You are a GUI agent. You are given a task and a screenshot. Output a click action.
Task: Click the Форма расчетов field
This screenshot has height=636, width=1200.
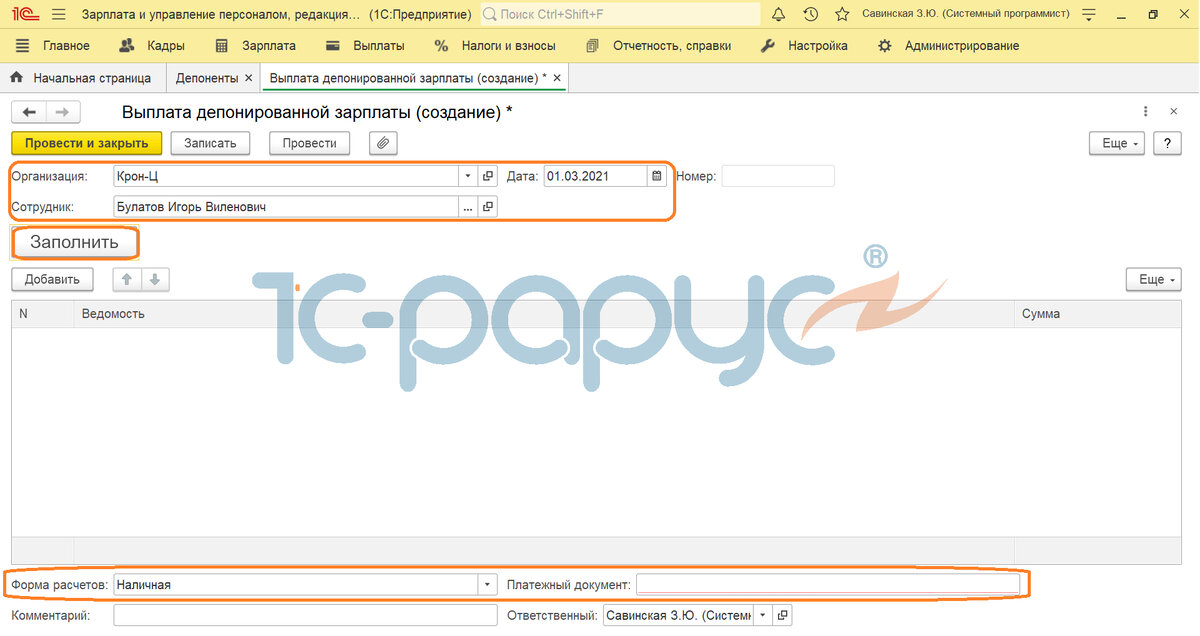click(x=295, y=584)
